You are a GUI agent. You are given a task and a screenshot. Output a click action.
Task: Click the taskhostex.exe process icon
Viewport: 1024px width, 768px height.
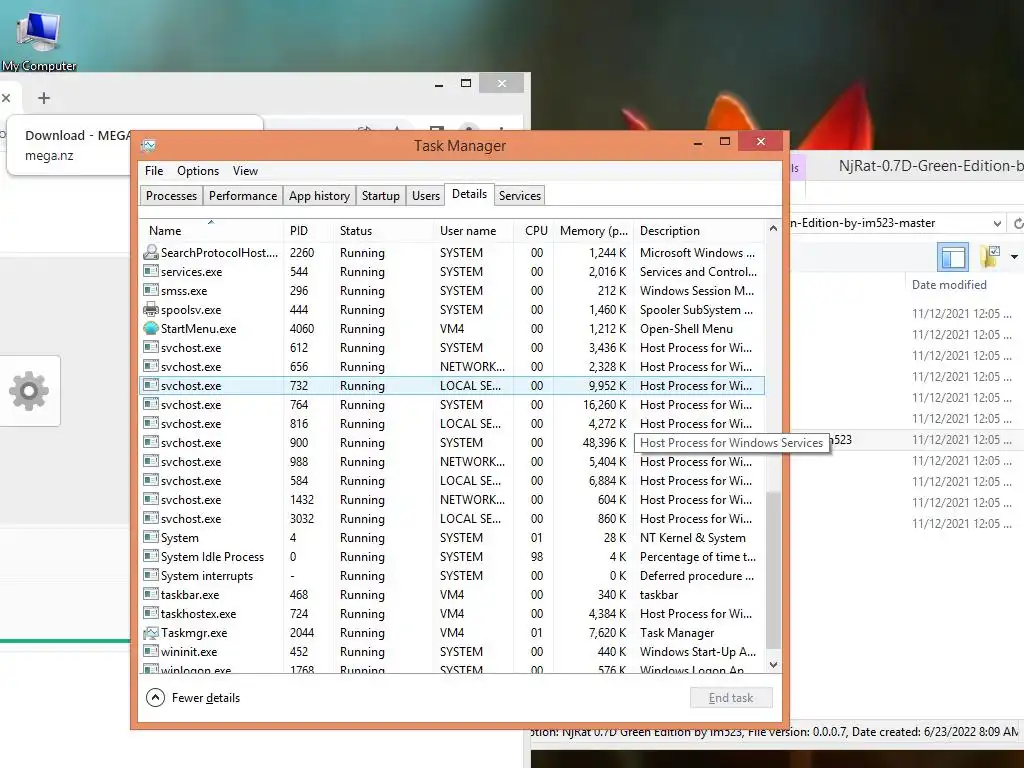151,613
